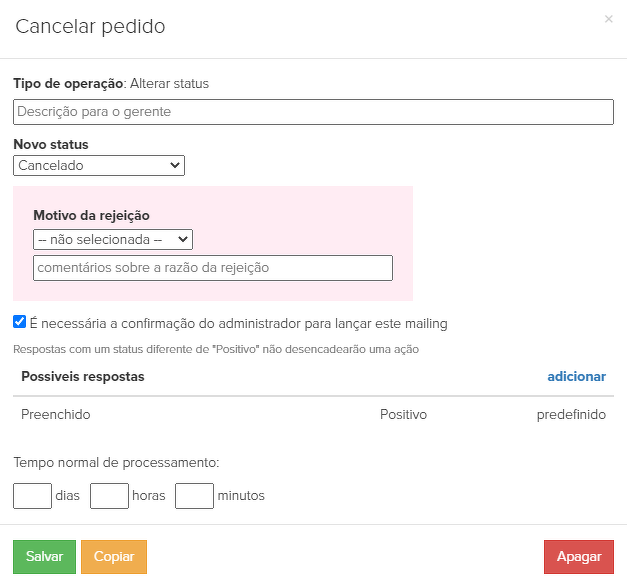The width and height of the screenshot is (627, 586).
Task: Uncheck the administrator confirmation checkbox
Action: coord(20,322)
